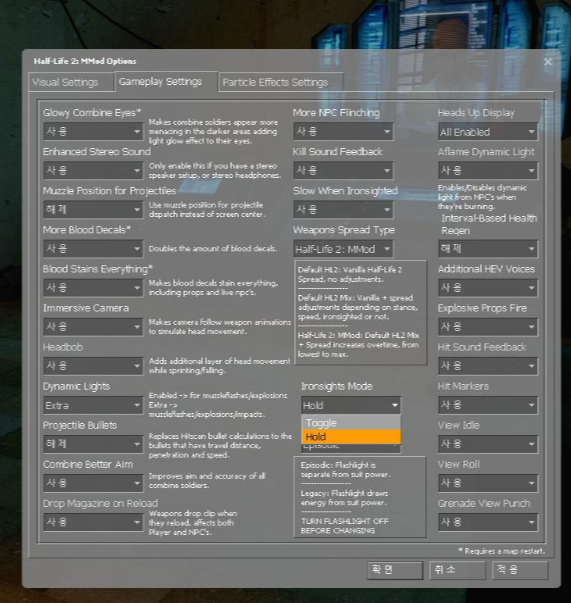
Task: Expand the View Roll dropdown
Action: click(488, 483)
